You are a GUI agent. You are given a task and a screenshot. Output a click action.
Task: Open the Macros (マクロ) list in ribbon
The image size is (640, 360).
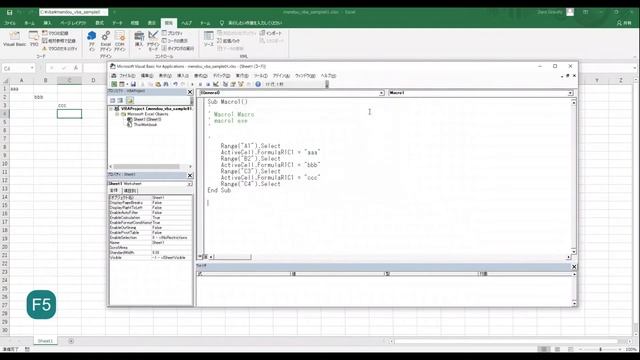[34, 39]
